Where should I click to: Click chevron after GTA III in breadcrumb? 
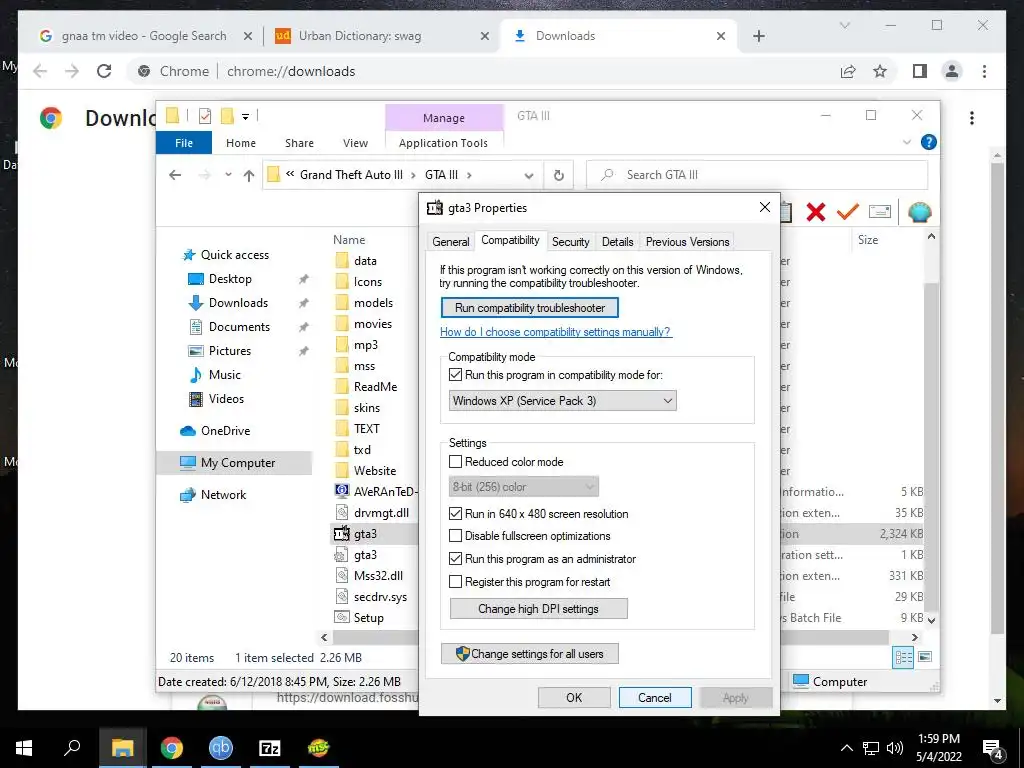(469, 175)
